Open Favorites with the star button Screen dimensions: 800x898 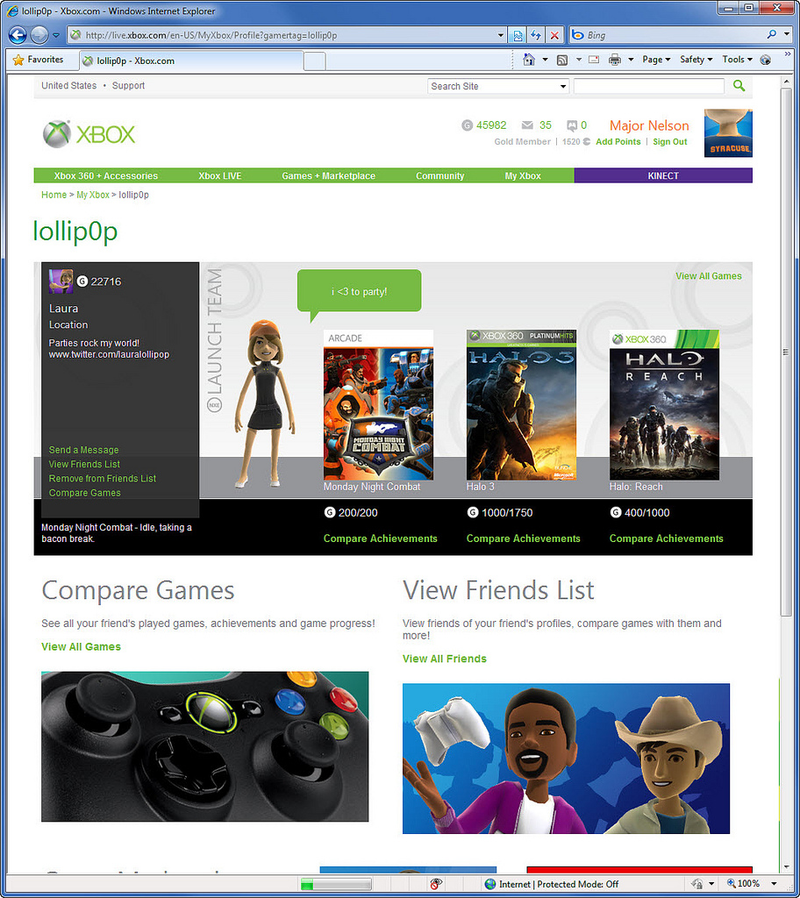pyautogui.click(x=38, y=60)
